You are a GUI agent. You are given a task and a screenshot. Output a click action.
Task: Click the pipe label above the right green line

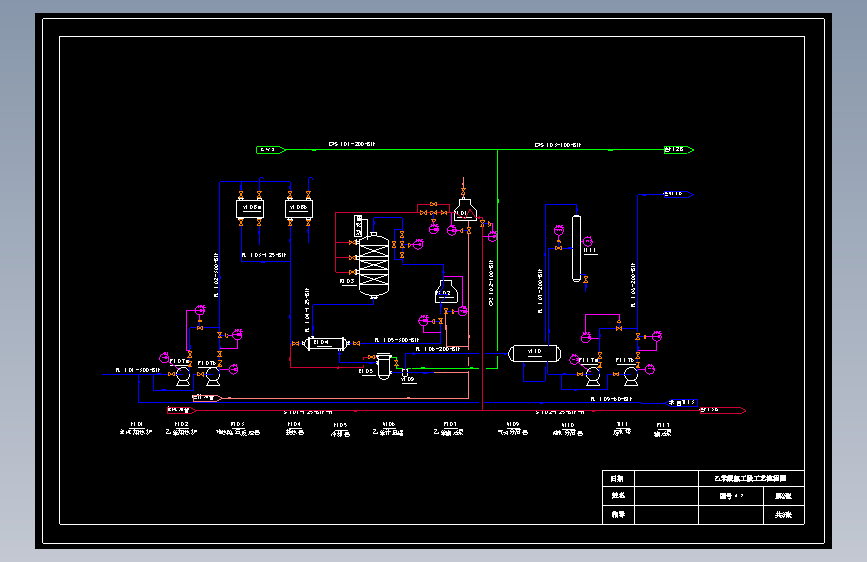point(558,145)
